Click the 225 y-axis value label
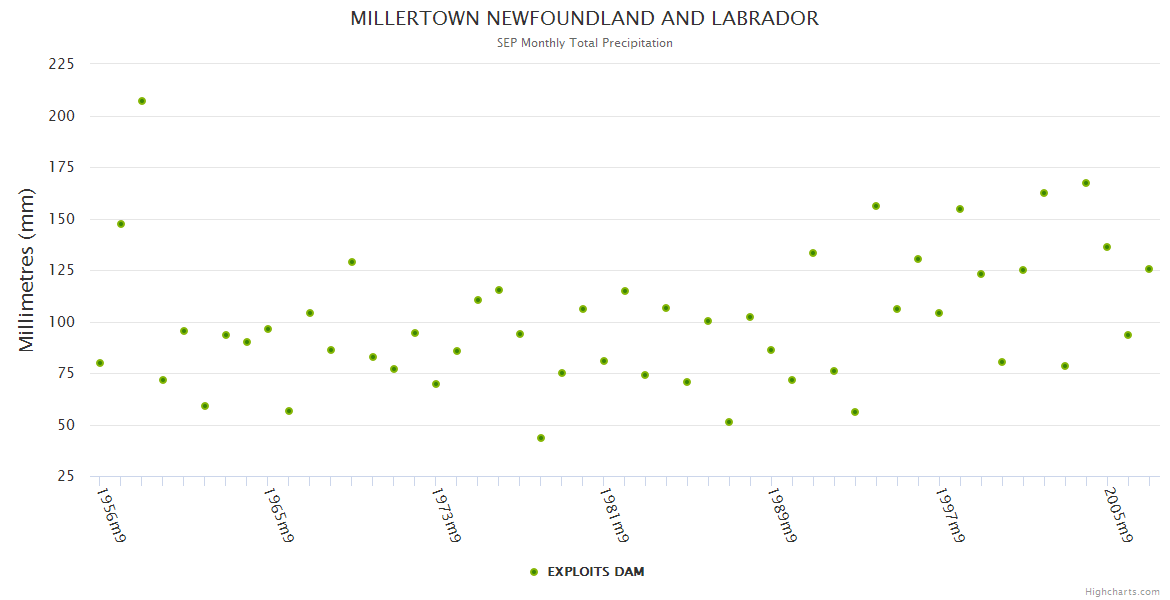The image size is (1170, 600). pyautogui.click(x=62, y=64)
